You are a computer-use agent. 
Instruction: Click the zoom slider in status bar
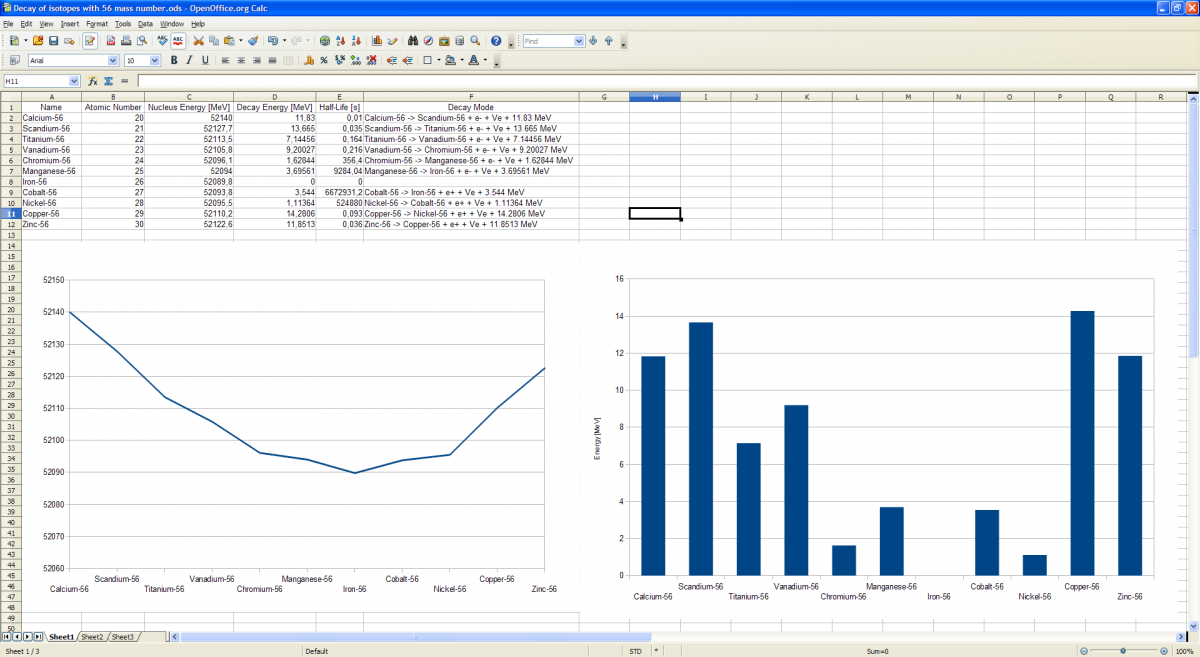(1123, 651)
